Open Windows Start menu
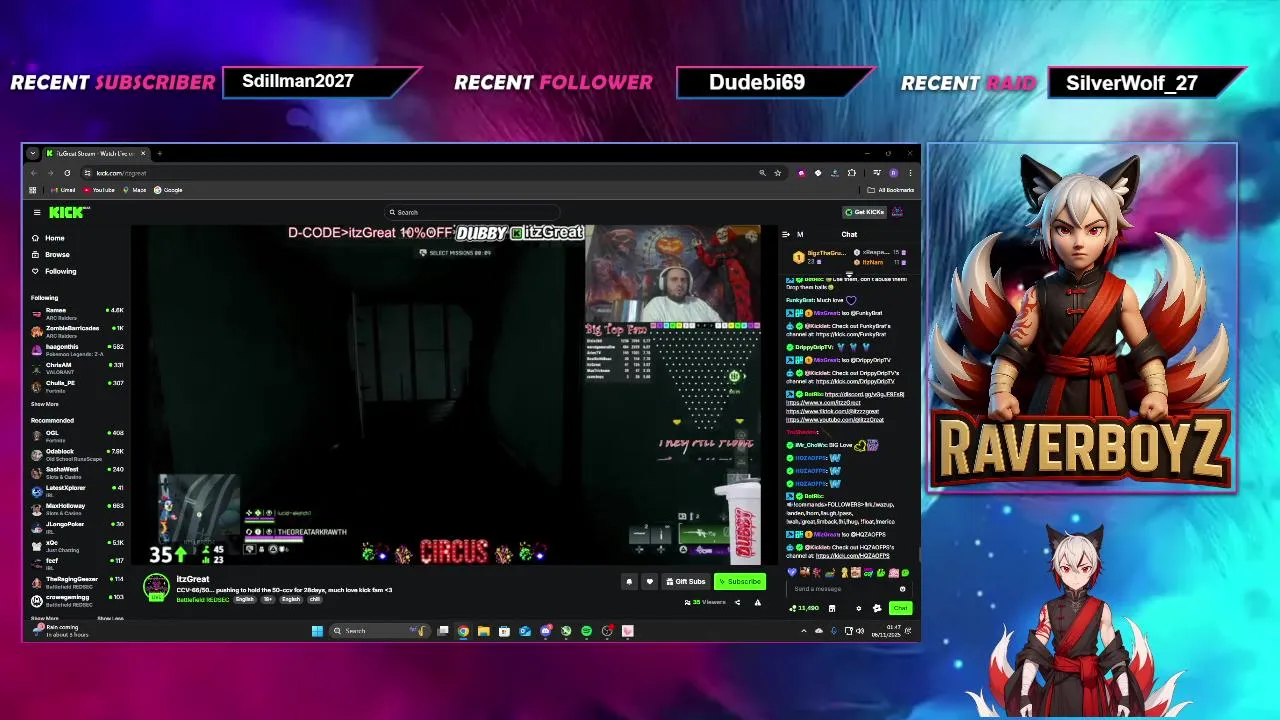Image resolution: width=1280 pixels, height=720 pixels. pos(317,631)
